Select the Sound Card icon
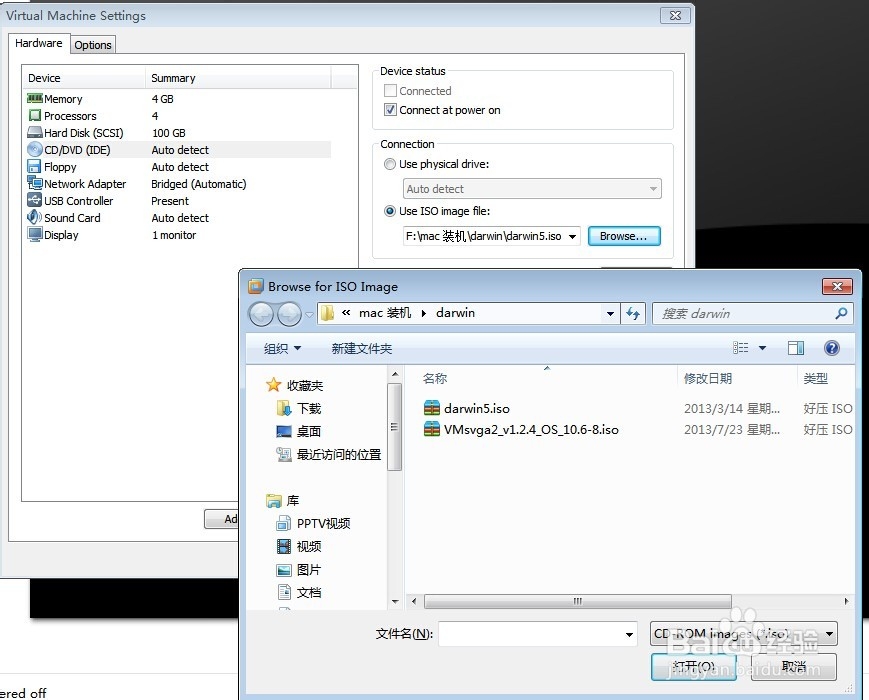This screenshot has height=700, width=869. pyautogui.click(x=34, y=217)
